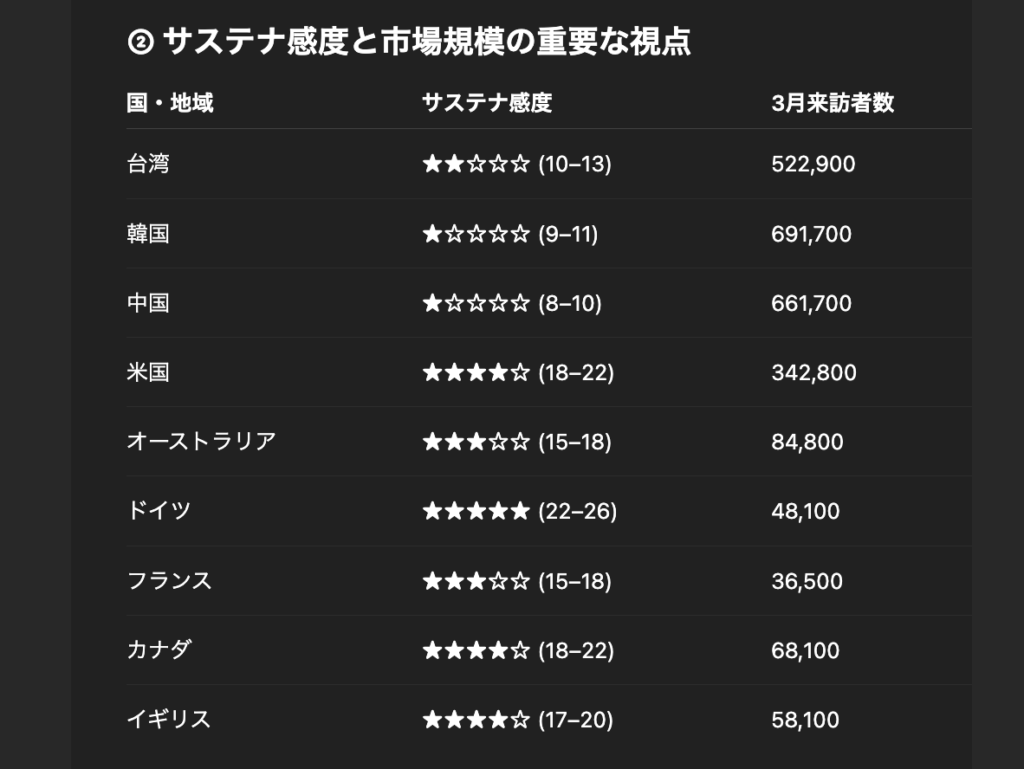Click the 国・地域 column header
Viewport: 1024px width, 769px height.
coord(170,102)
